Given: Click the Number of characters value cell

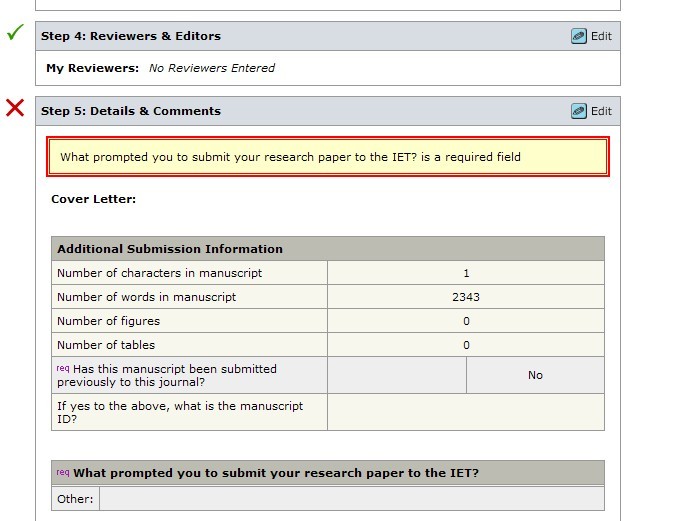Looking at the screenshot, I should pyautogui.click(x=466, y=273).
